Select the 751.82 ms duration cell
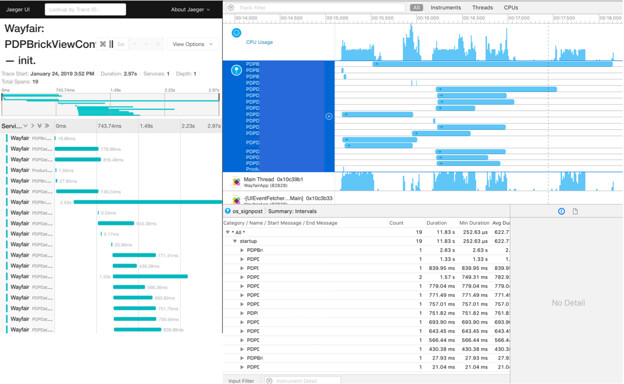624x384 pixels. point(441,313)
